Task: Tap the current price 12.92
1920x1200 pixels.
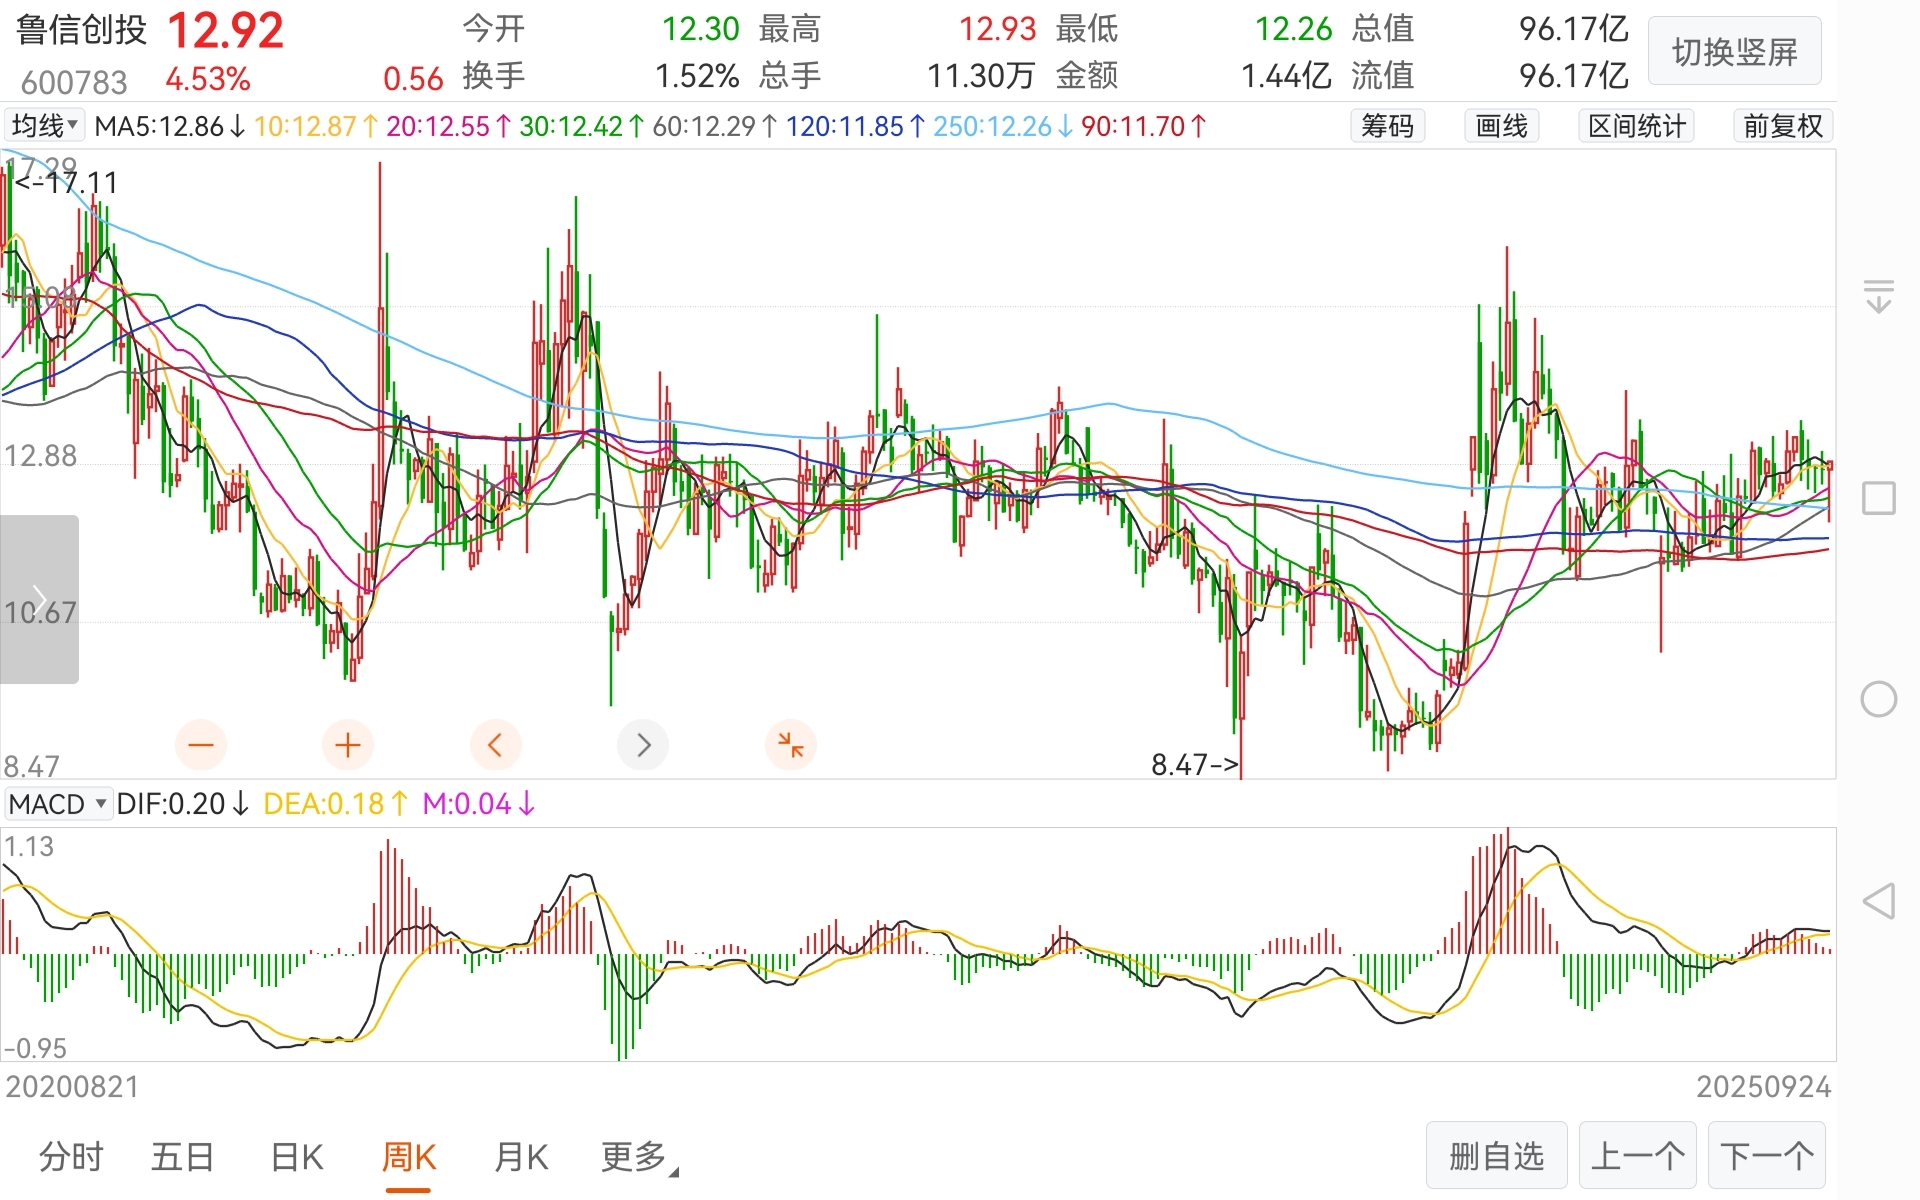Action: point(225,30)
